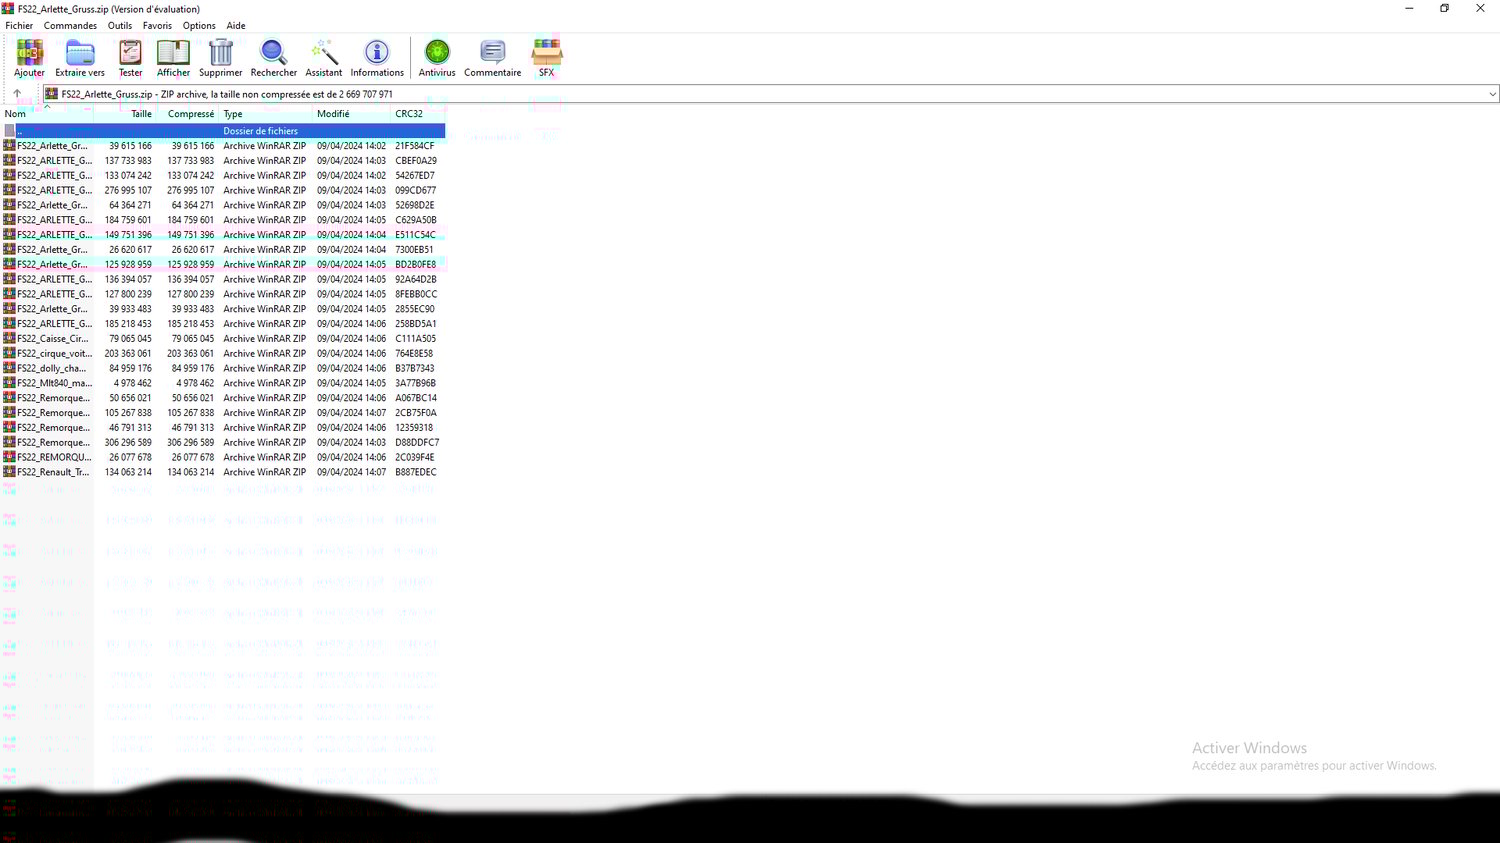1500x843 pixels.
Task: Click the archive icon of FS22_Mlt840_ma... file
Action: click(9, 383)
